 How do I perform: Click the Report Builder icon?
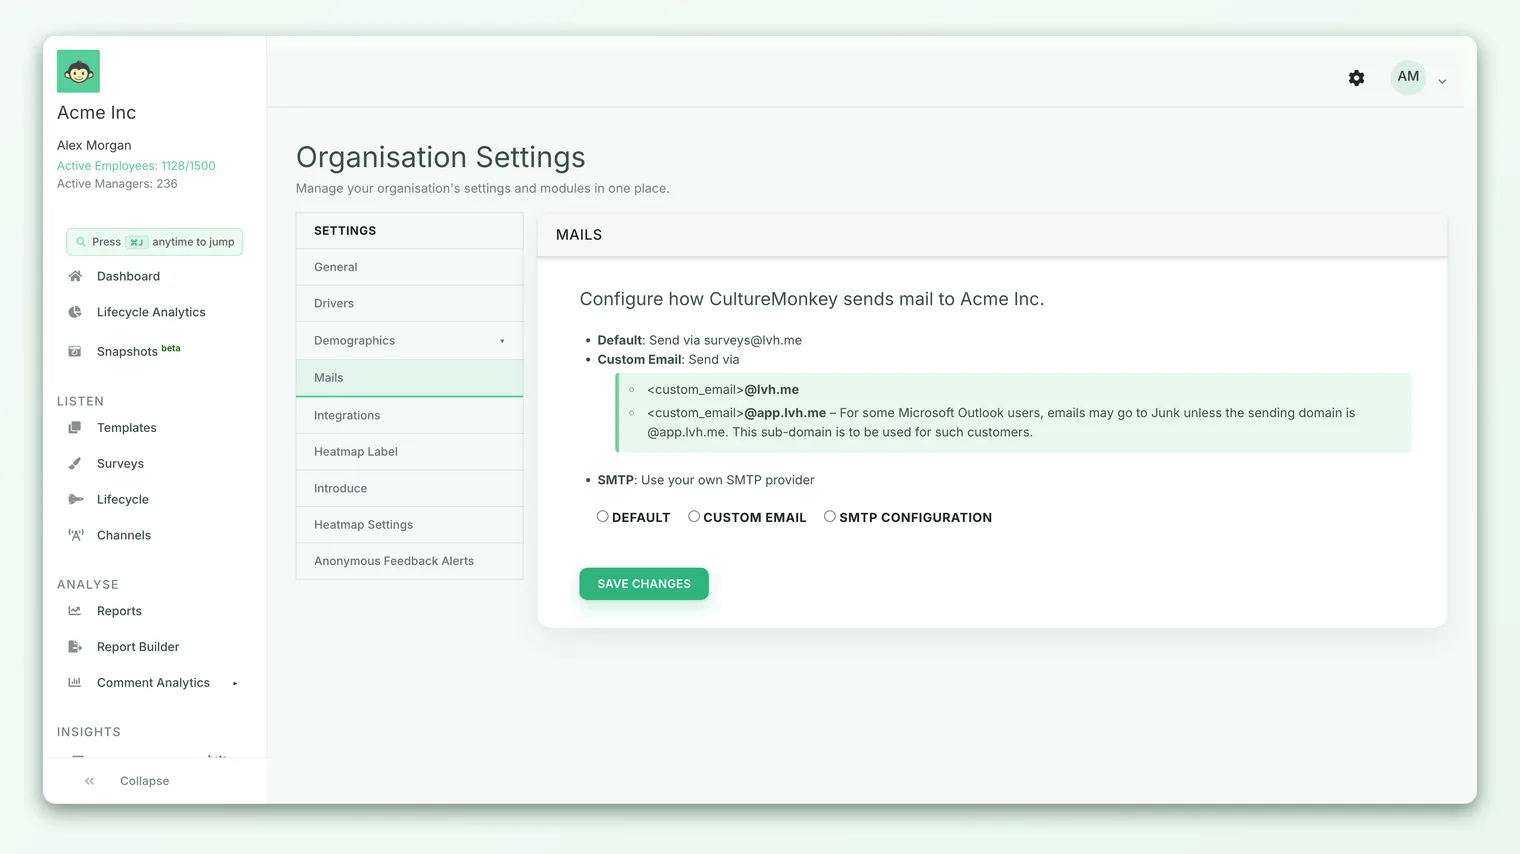tap(75, 647)
